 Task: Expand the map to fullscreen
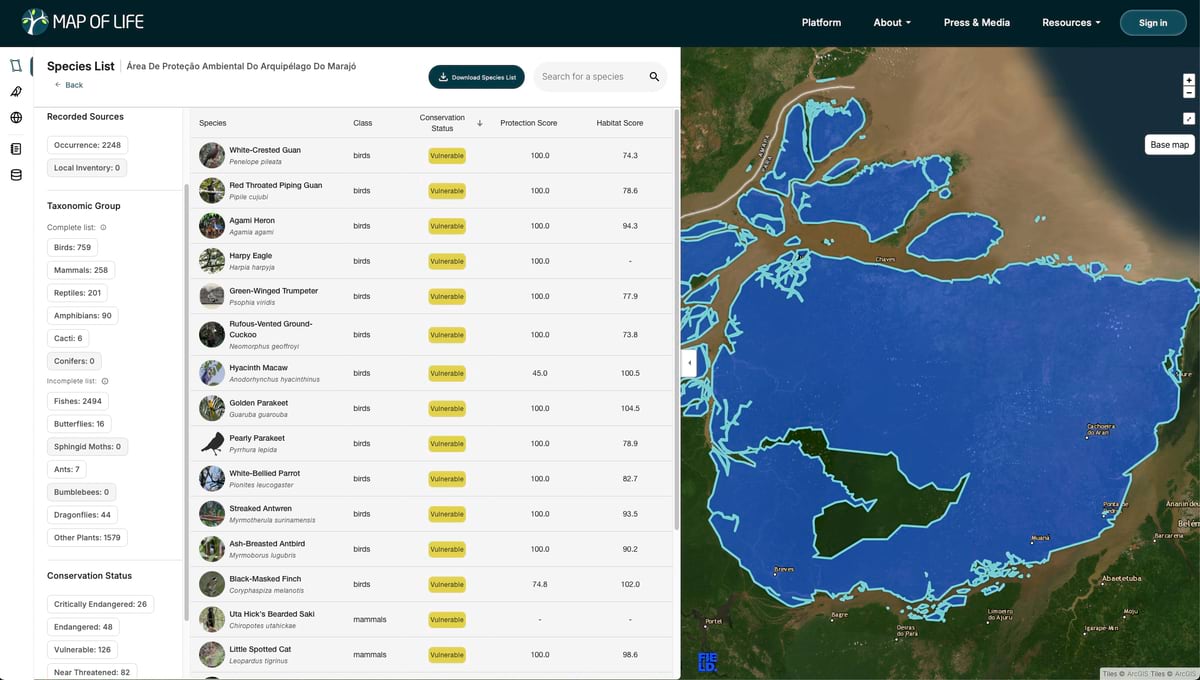pyautogui.click(x=1189, y=119)
